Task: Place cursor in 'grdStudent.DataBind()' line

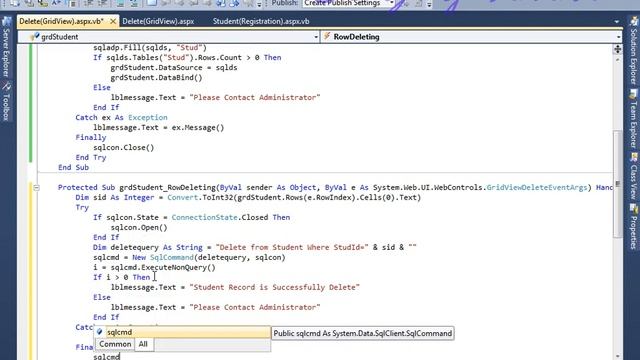Action: [x=156, y=78]
